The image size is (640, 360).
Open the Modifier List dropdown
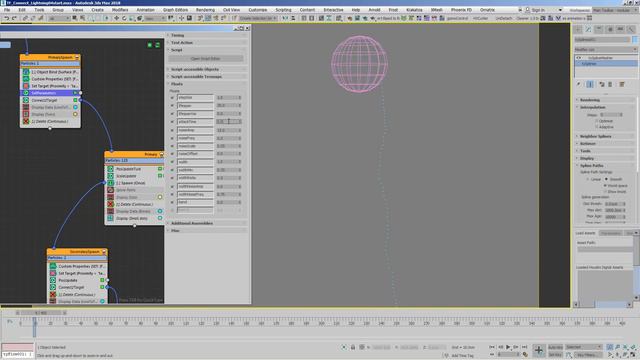click(x=605, y=49)
